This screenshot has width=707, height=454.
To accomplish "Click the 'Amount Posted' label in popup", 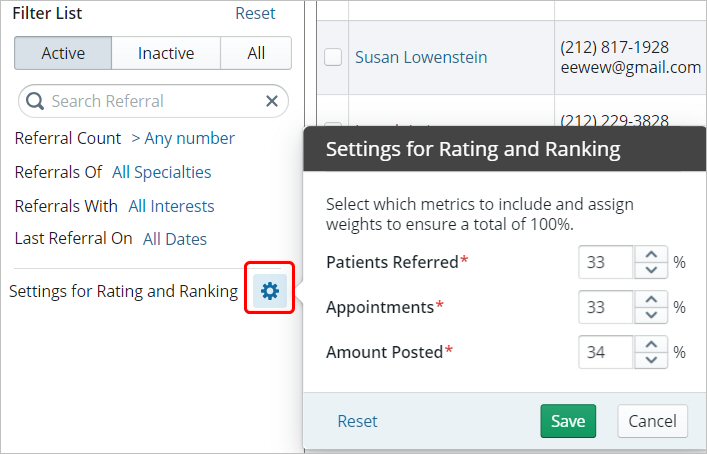I will point(385,352).
